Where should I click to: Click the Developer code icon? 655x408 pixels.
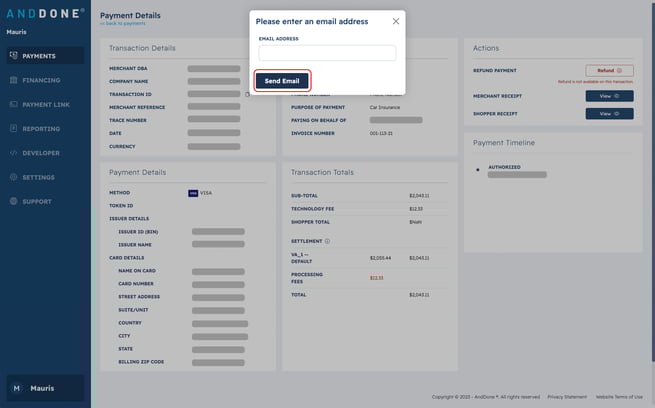[13, 153]
